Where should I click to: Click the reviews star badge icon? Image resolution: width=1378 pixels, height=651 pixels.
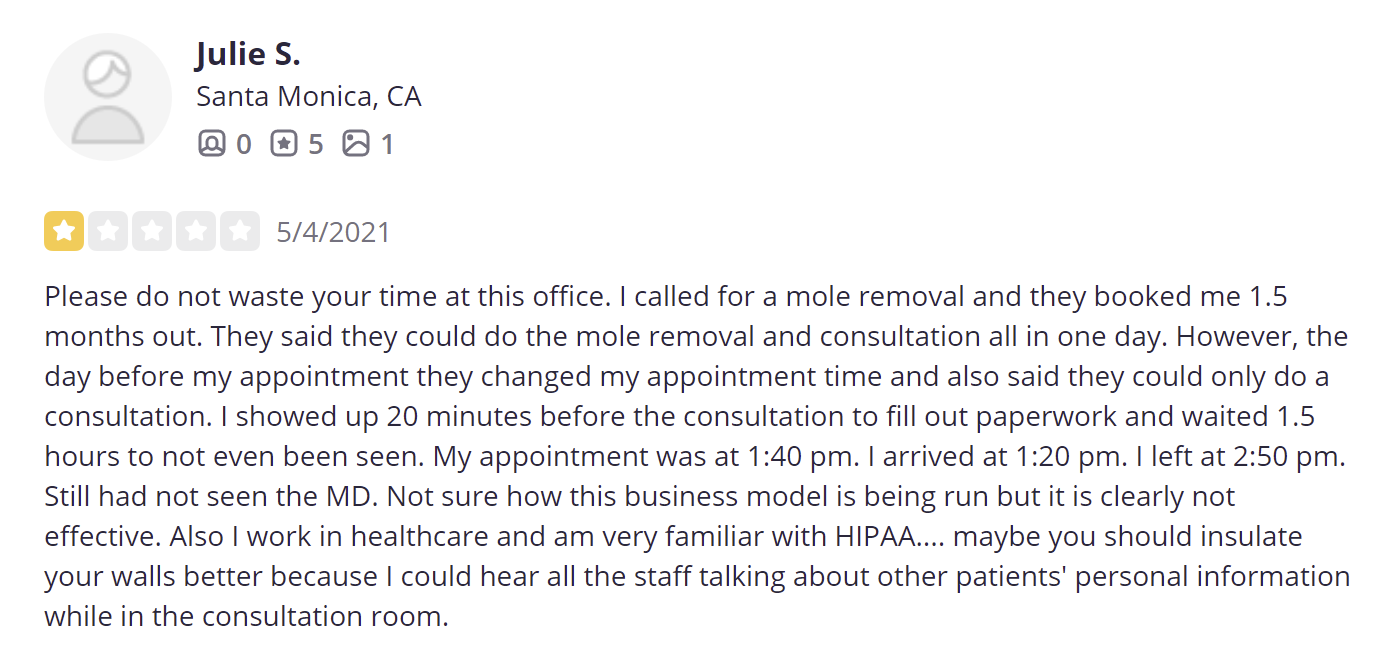[x=284, y=144]
